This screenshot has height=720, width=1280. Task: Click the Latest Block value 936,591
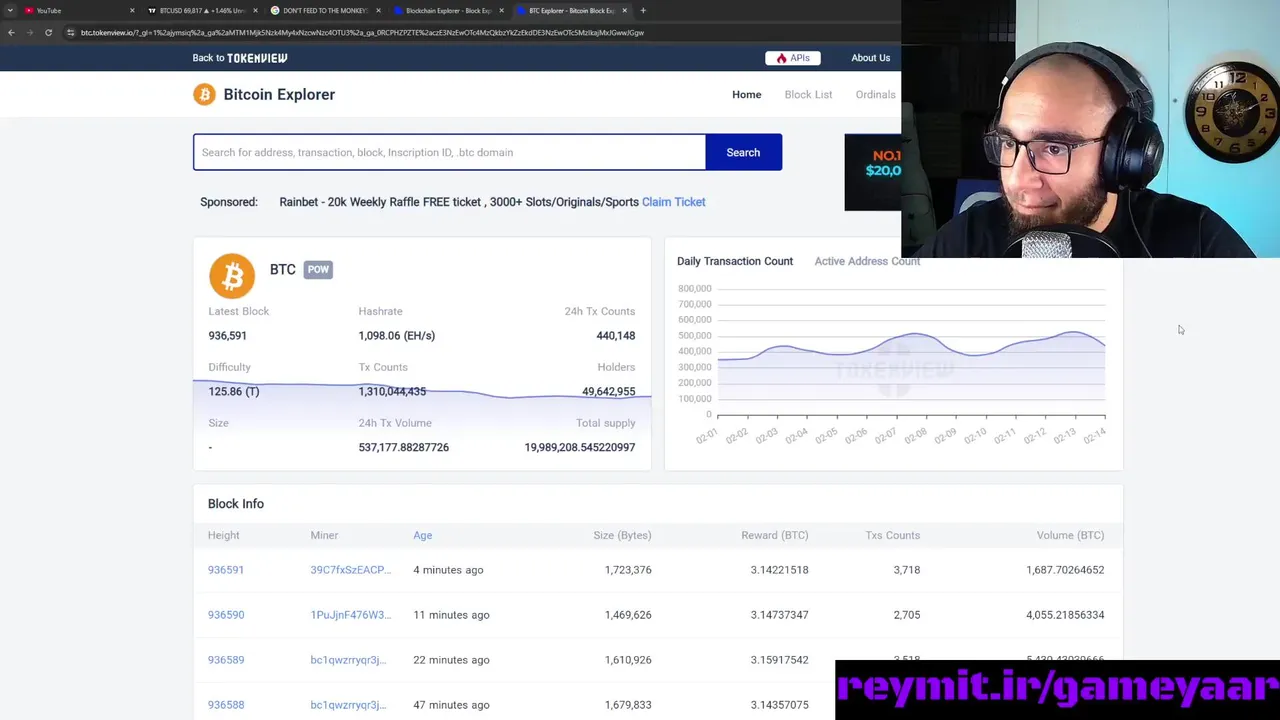pyautogui.click(x=227, y=336)
